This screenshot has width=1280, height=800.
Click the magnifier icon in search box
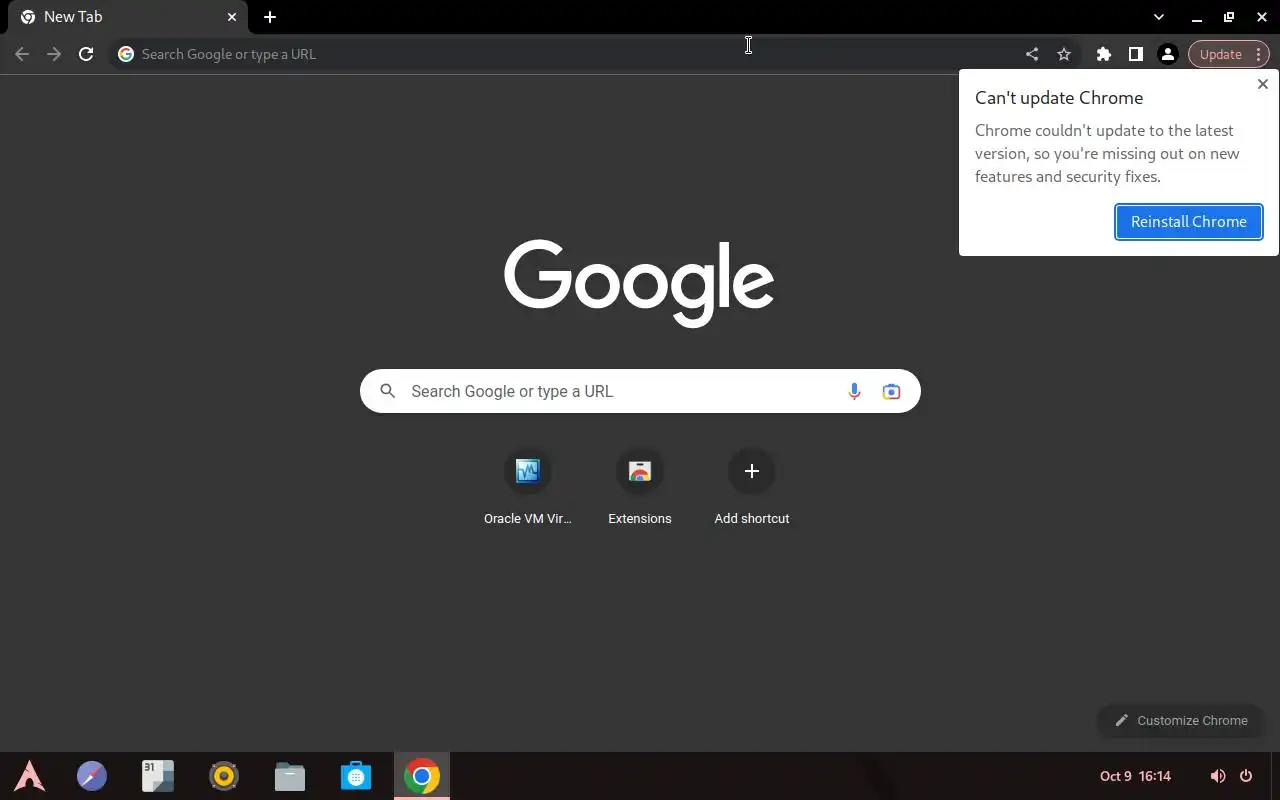(x=388, y=391)
